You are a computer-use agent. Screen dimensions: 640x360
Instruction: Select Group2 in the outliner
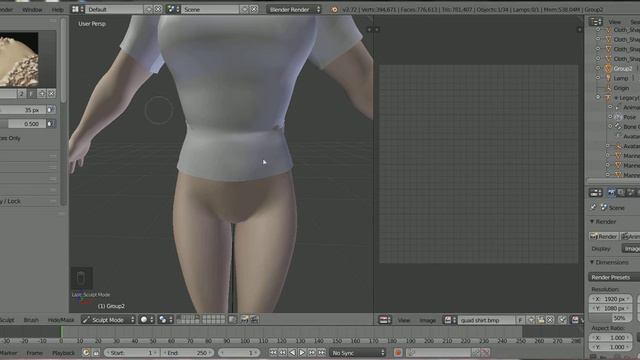click(x=622, y=69)
